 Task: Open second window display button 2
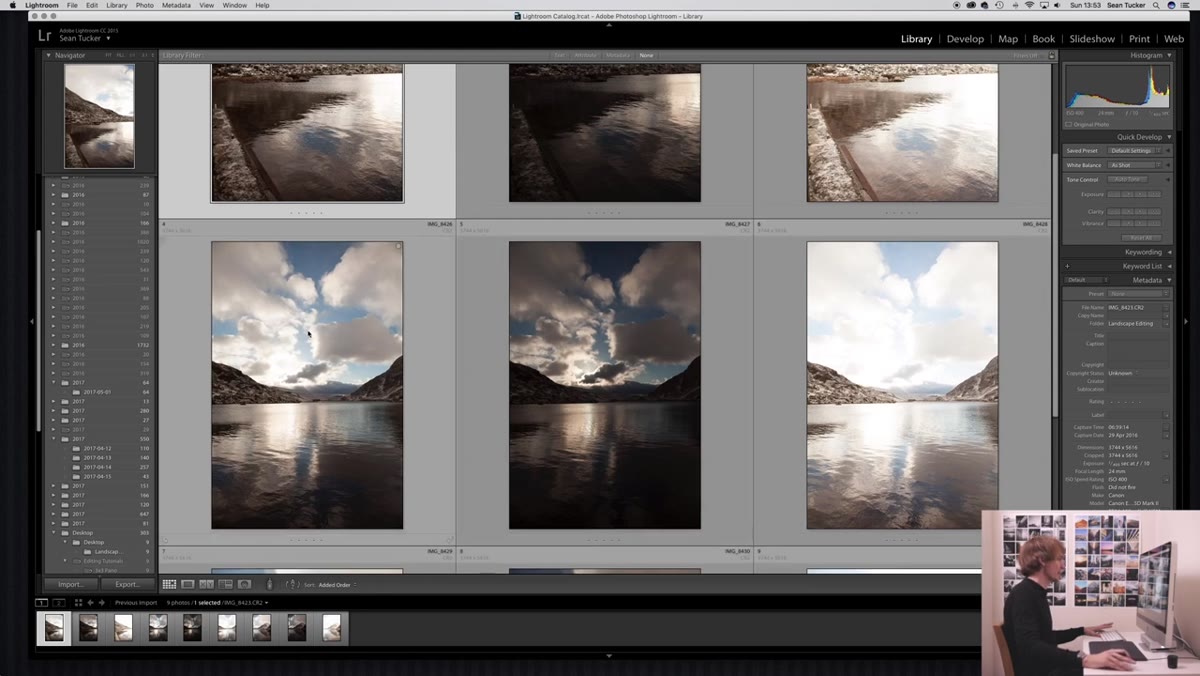pos(59,603)
